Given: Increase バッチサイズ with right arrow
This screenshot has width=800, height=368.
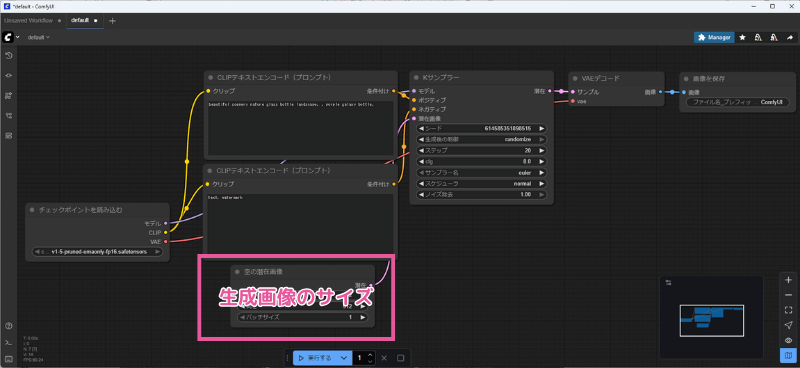Looking at the screenshot, I should pos(363,317).
